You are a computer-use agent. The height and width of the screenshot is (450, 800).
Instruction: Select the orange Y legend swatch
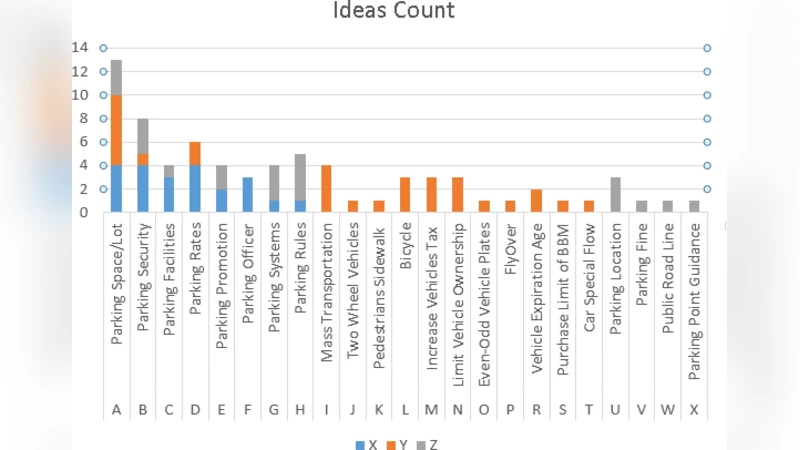(391, 443)
